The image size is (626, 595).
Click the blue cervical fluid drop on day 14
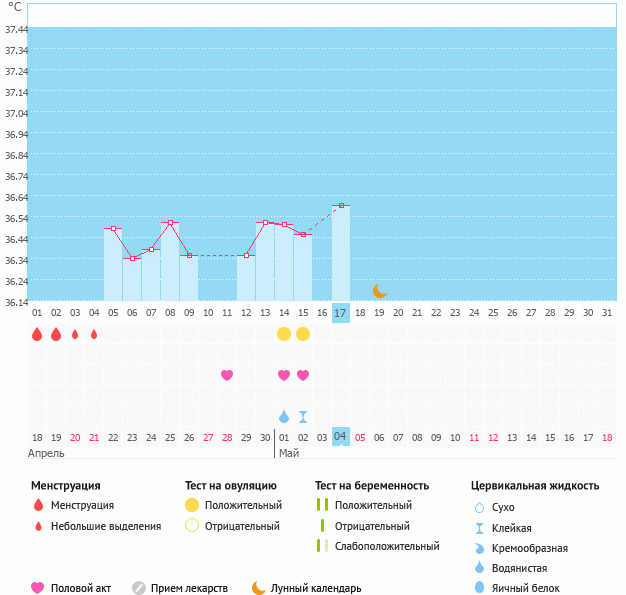click(x=284, y=416)
